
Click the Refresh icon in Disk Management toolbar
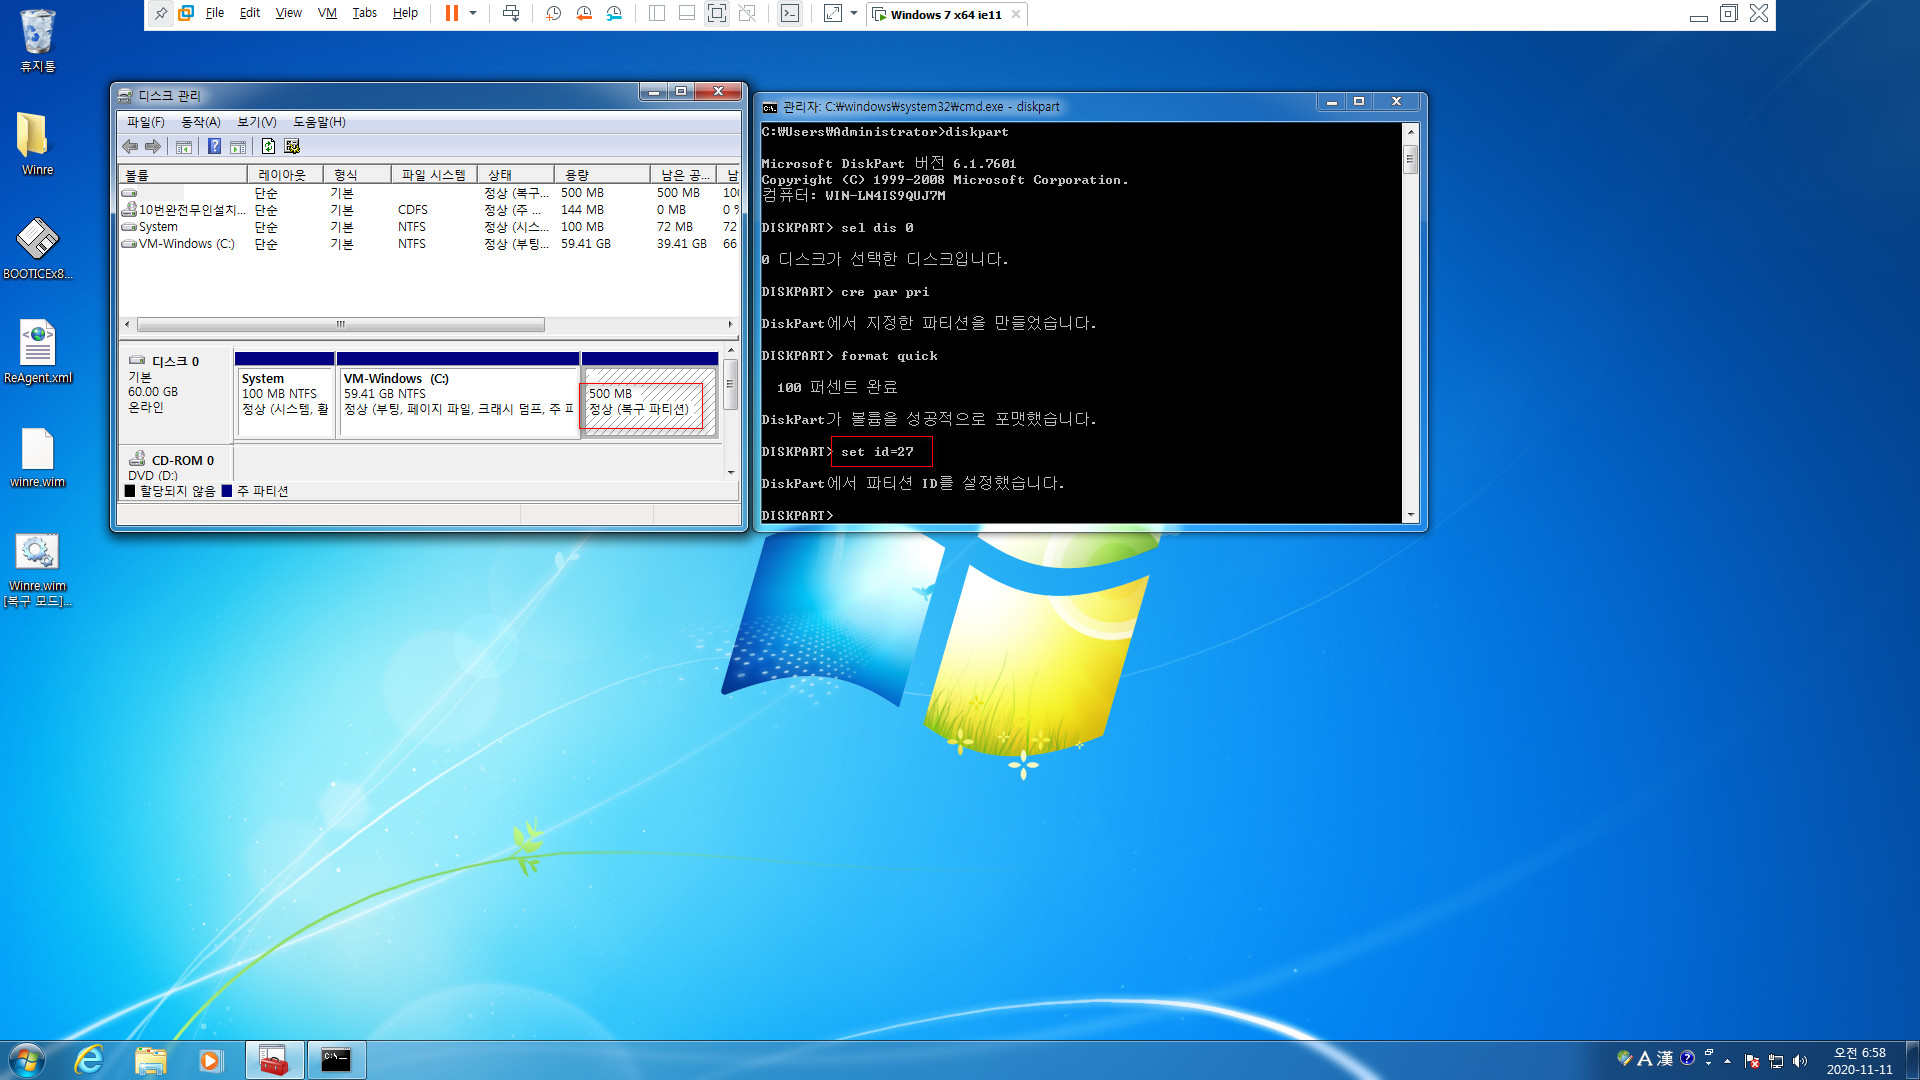(x=268, y=147)
